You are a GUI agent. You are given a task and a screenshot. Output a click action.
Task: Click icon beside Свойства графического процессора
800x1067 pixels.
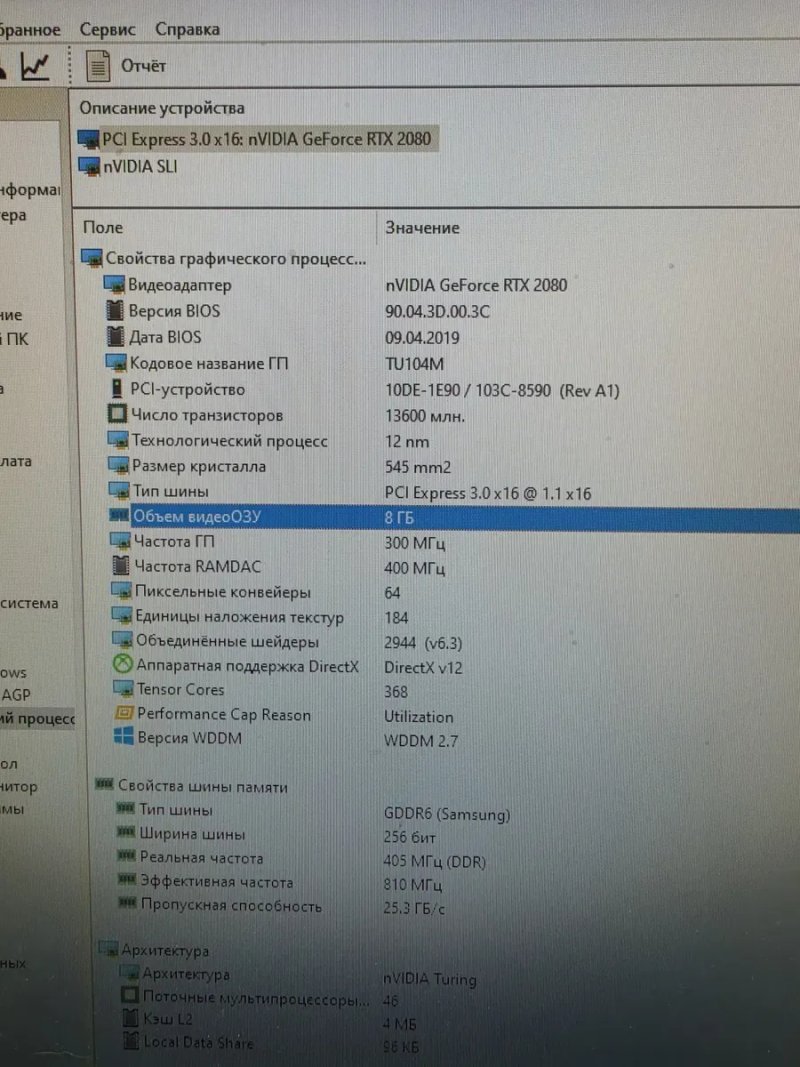click(92, 258)
